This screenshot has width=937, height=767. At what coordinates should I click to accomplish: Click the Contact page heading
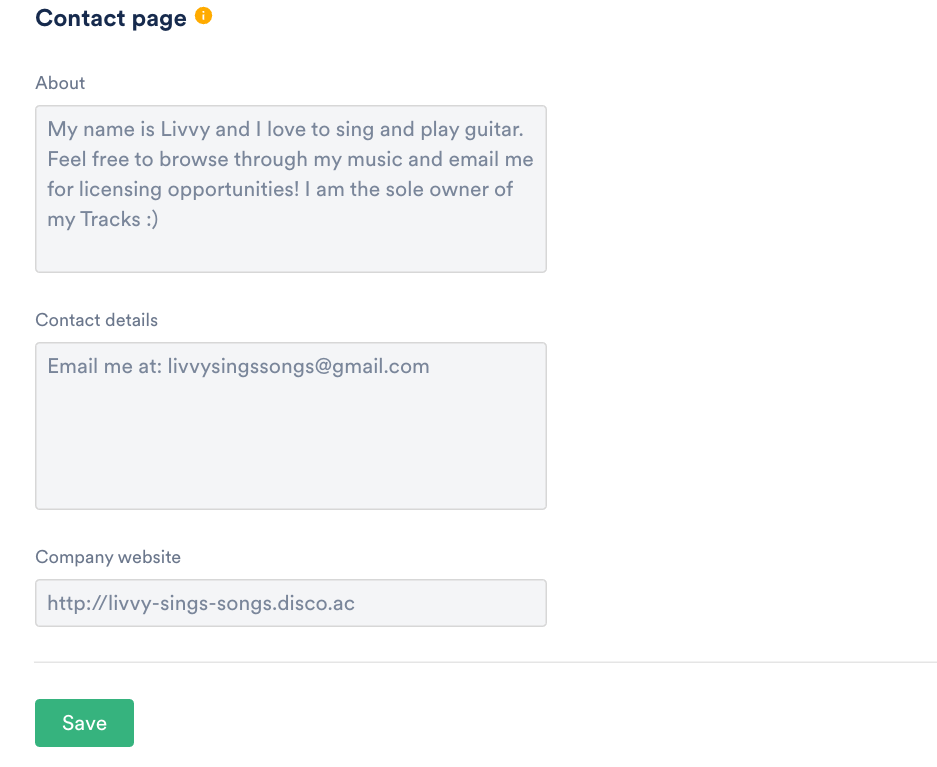coord(111,18)
